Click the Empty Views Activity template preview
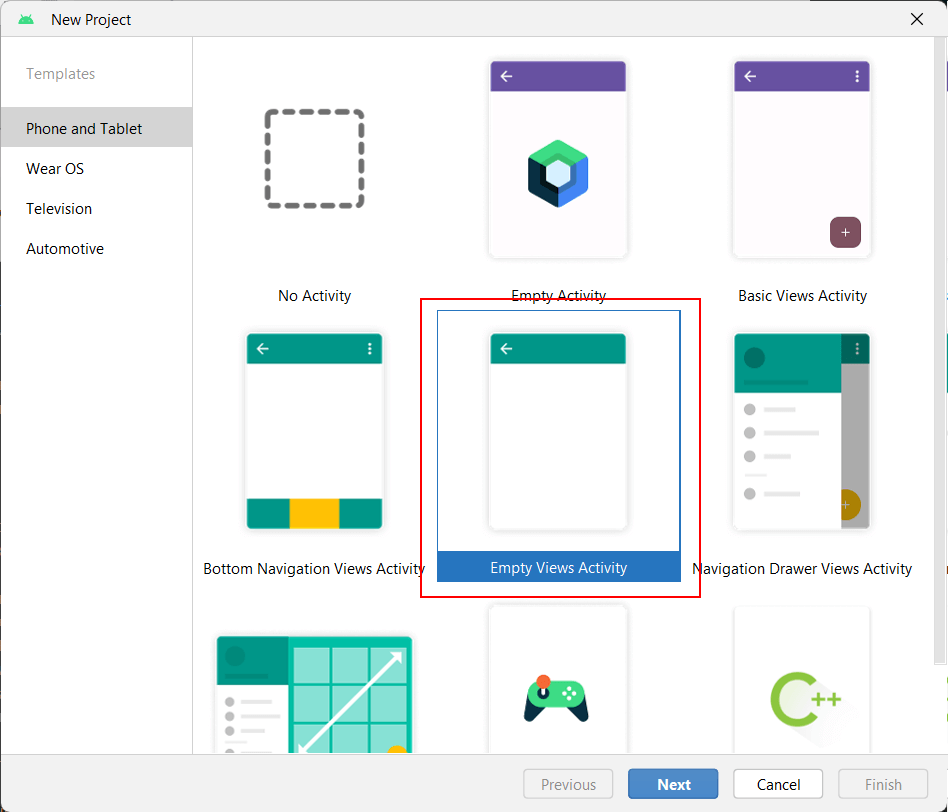 (558, 431)
